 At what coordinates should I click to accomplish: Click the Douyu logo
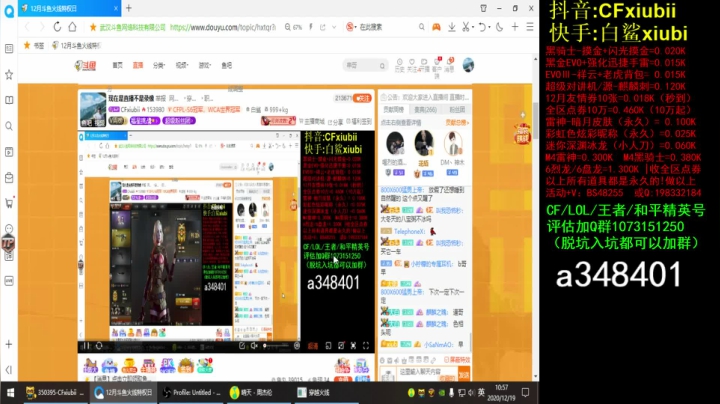pyautogui.click(x=86, y=66)
